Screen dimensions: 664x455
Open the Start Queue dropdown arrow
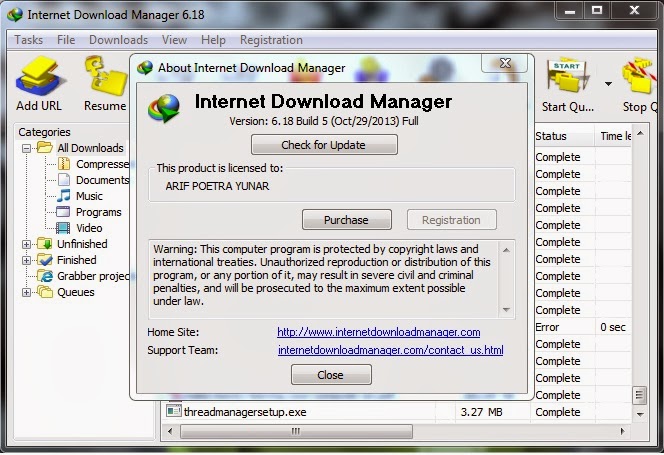pos(608,84)
